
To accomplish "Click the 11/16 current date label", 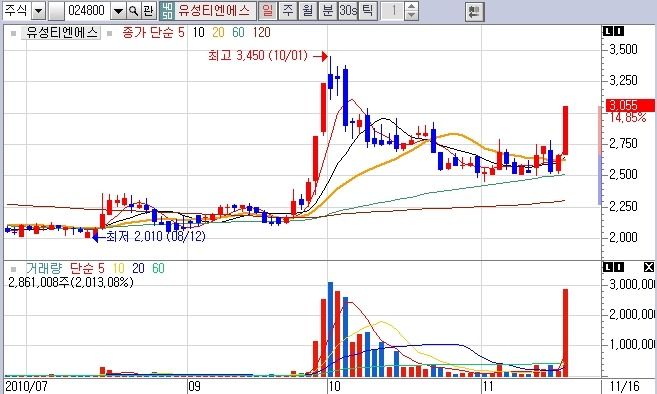I will 625,386.
